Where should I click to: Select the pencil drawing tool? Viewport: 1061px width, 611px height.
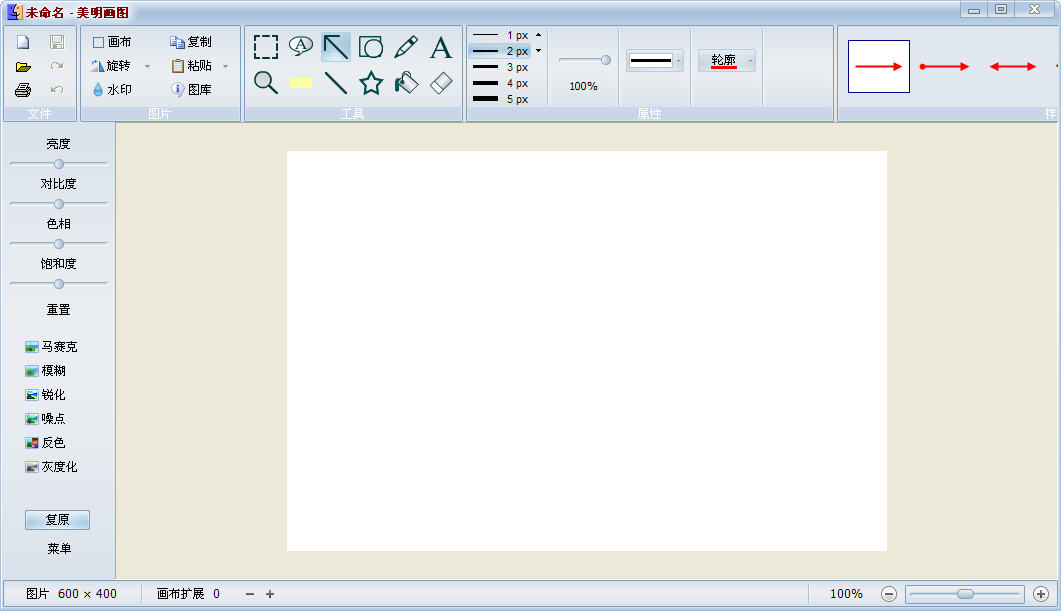[406, 47]
